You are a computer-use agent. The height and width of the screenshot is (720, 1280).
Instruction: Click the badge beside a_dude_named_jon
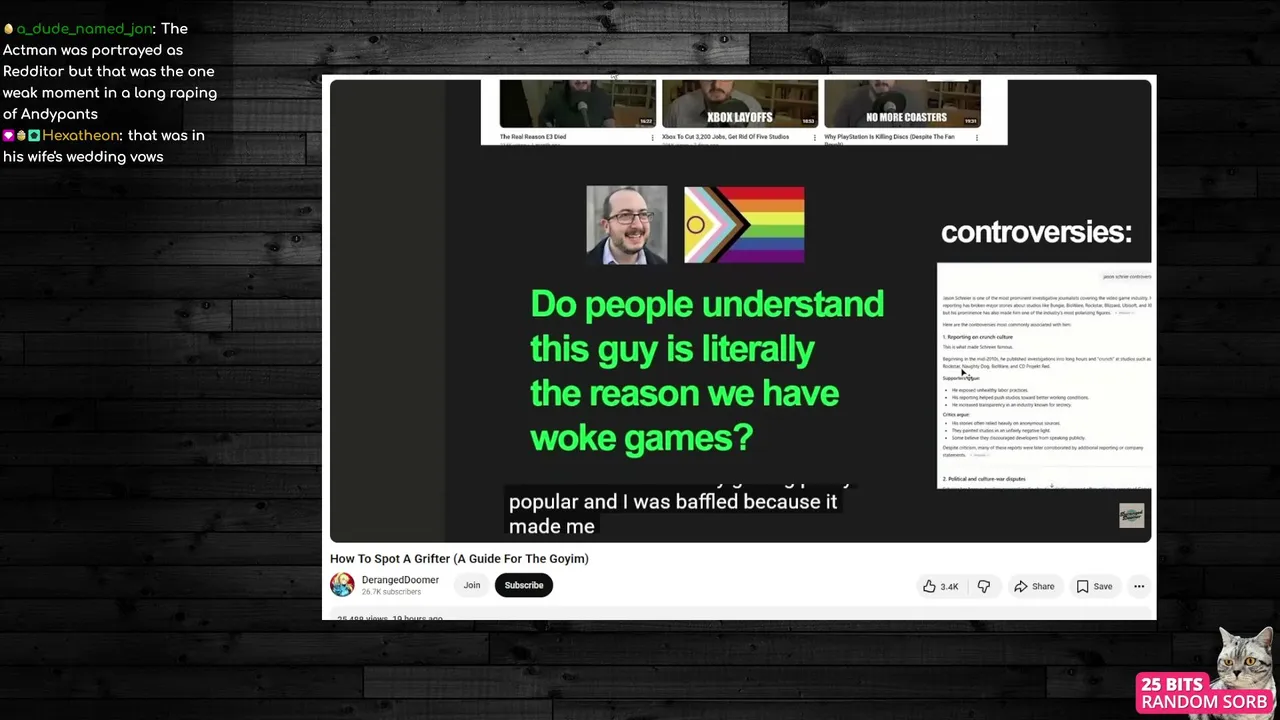tap(8, 29)
